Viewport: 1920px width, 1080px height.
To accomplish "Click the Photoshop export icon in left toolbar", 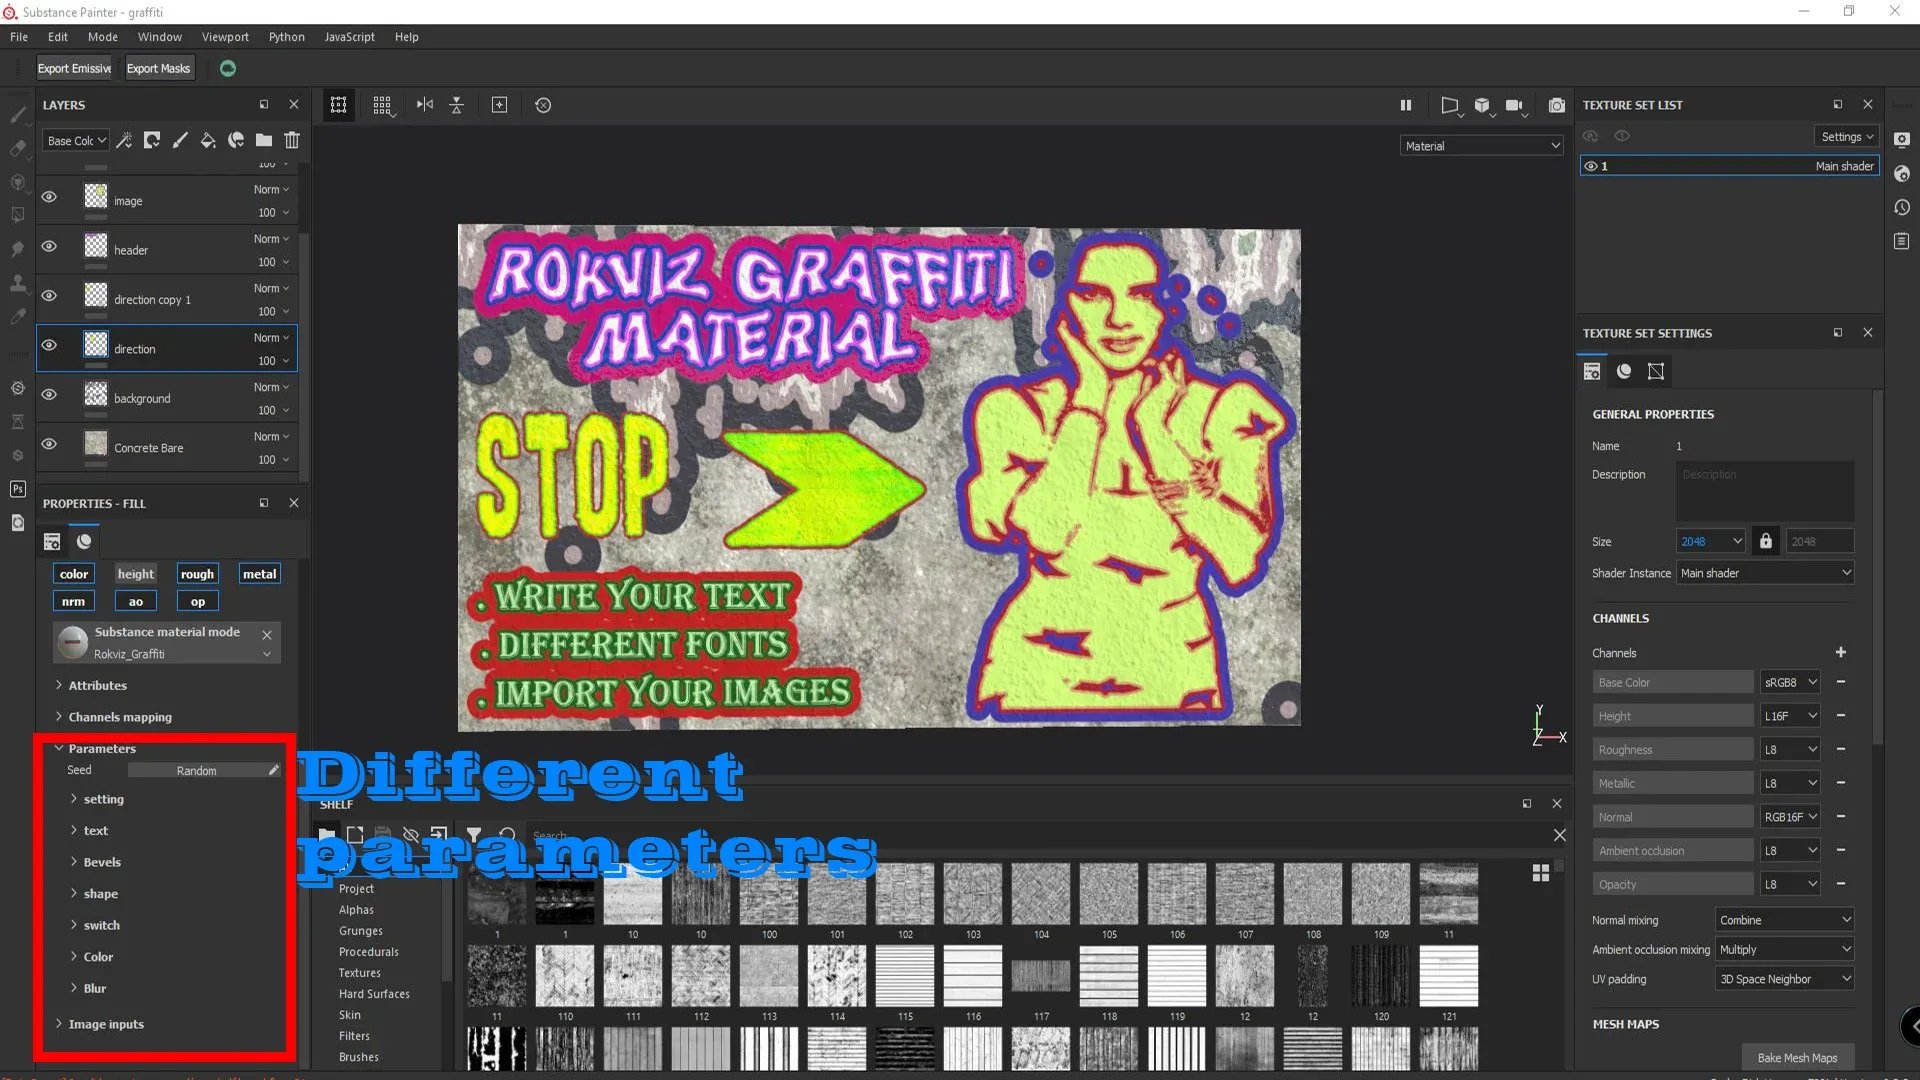I will point(17,489).
